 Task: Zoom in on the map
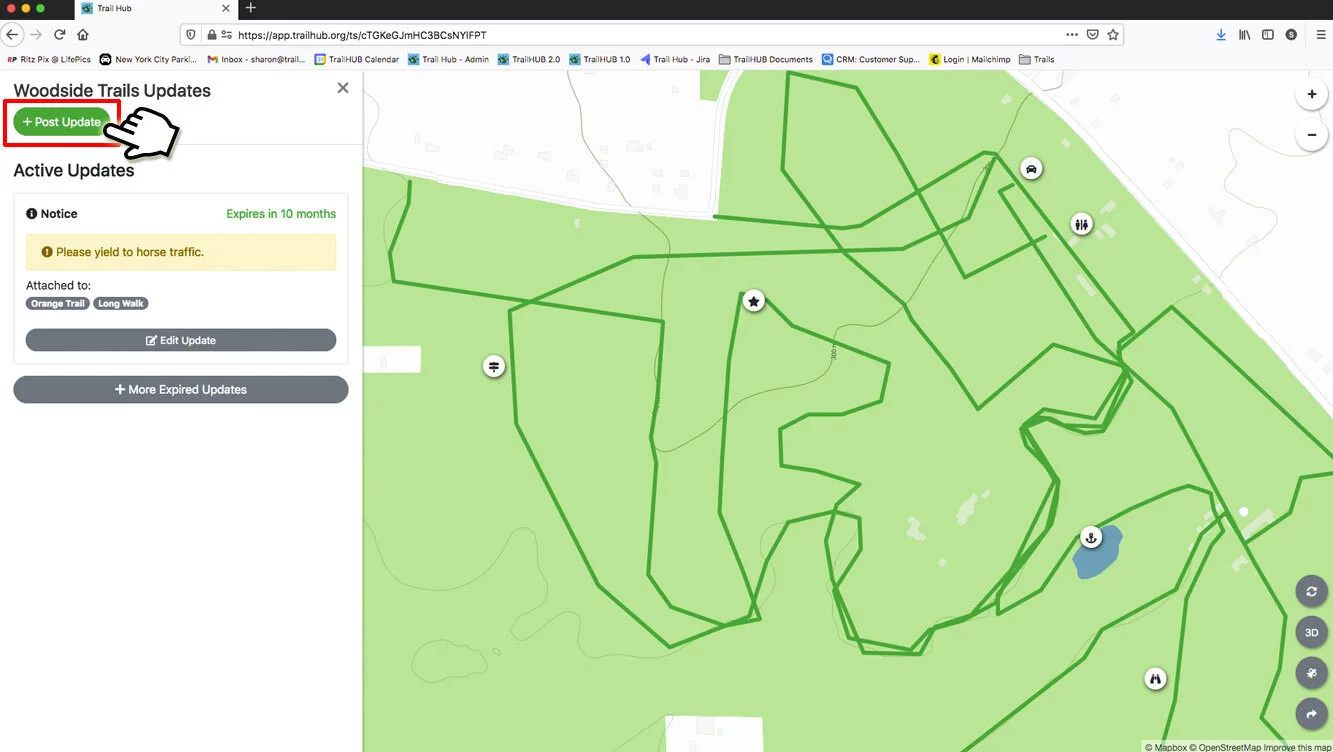[x=1311, y=95]
